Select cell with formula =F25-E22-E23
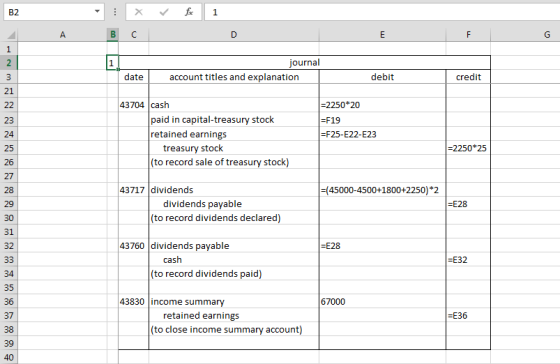This screenshot has height=364, width=560. click(382, 134)
